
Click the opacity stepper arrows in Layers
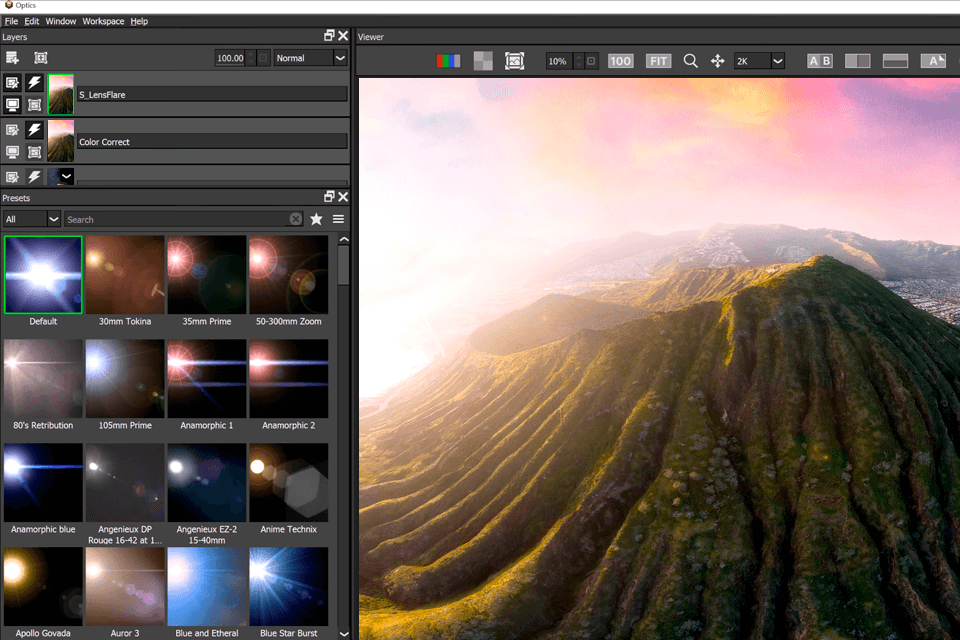point(250,58)
